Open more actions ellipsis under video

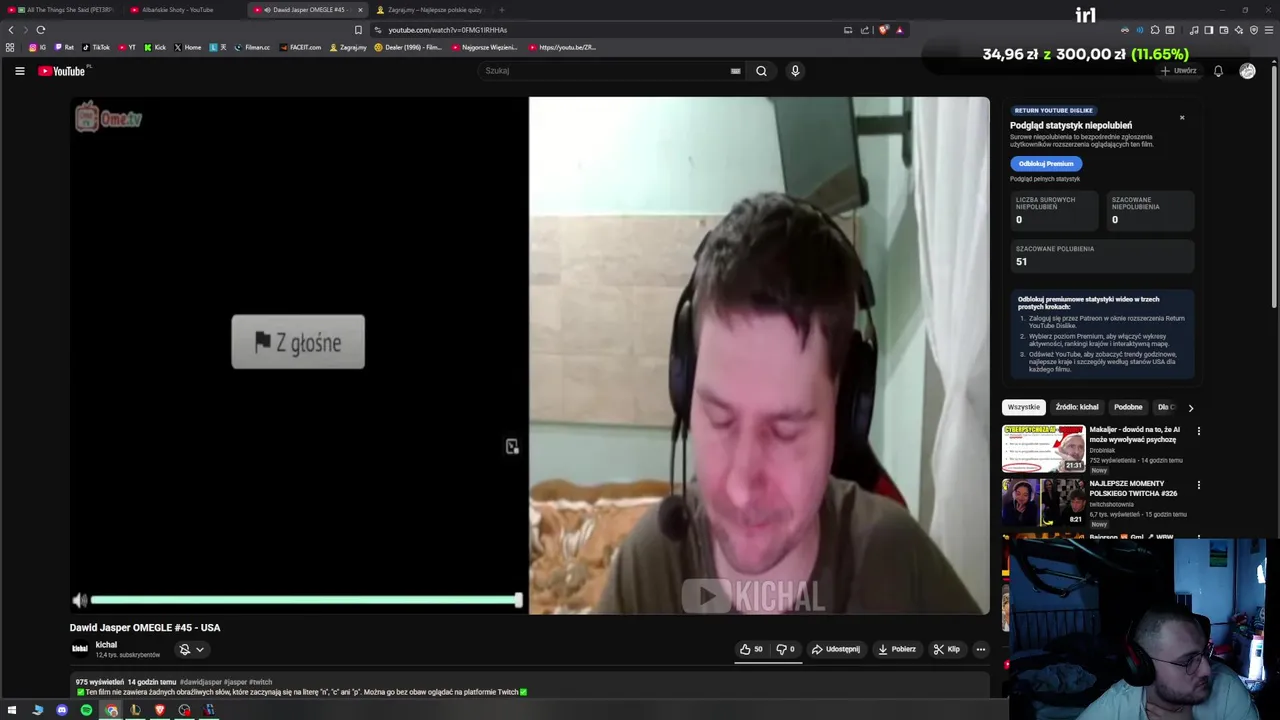(x=980, y=649)
